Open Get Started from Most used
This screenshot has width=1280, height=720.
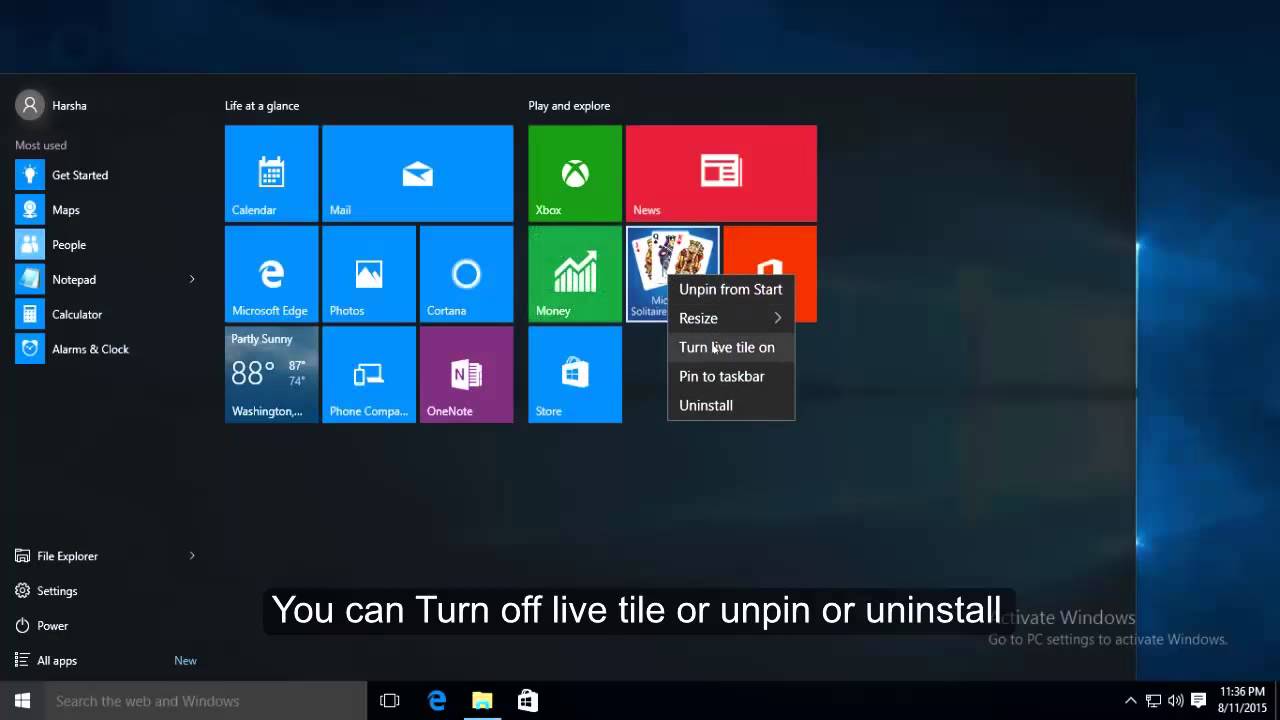coord(105,175)
